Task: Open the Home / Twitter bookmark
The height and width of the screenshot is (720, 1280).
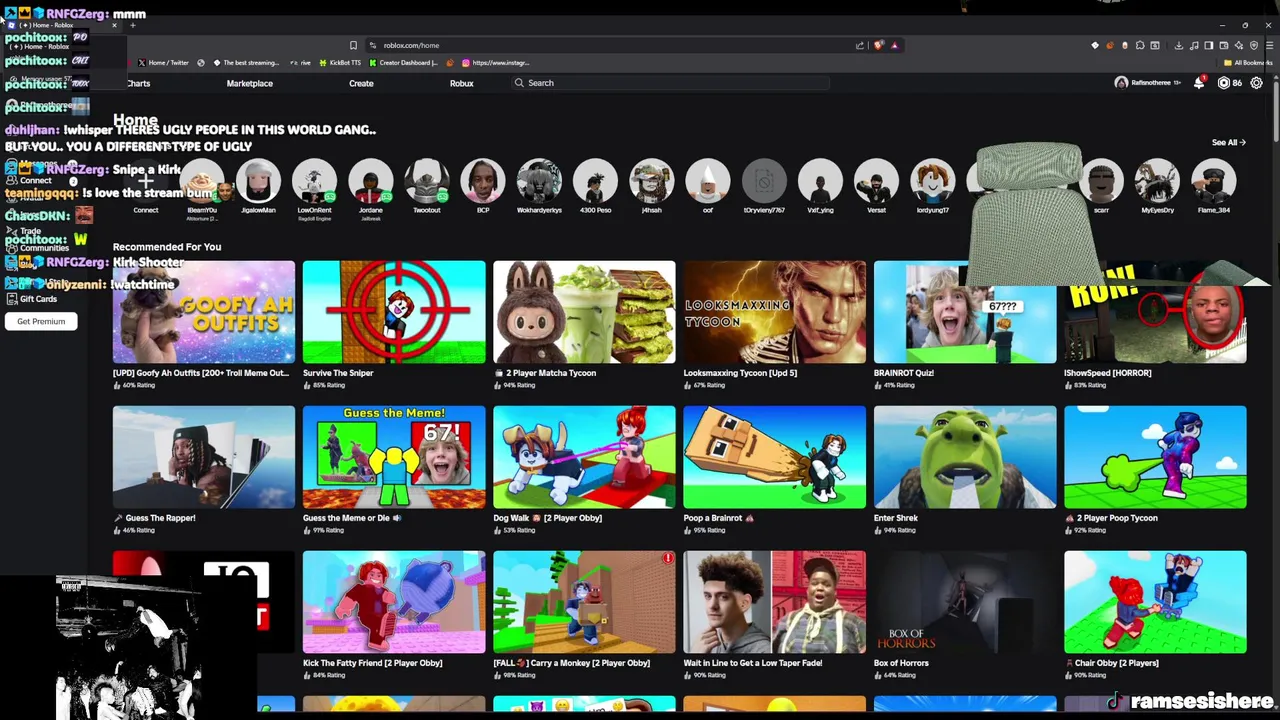Action: click(162, 62)
